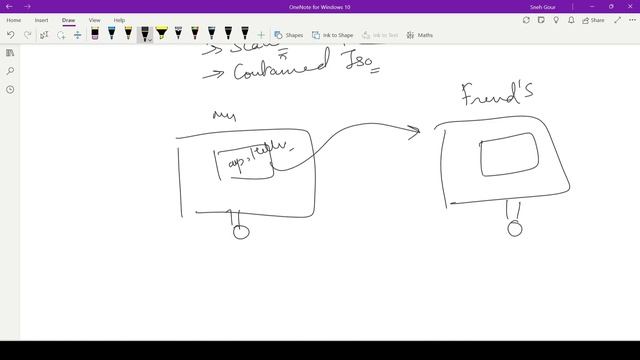640x360 pixels.
Task: Enter full screen mode
Action: coord(618,20)
